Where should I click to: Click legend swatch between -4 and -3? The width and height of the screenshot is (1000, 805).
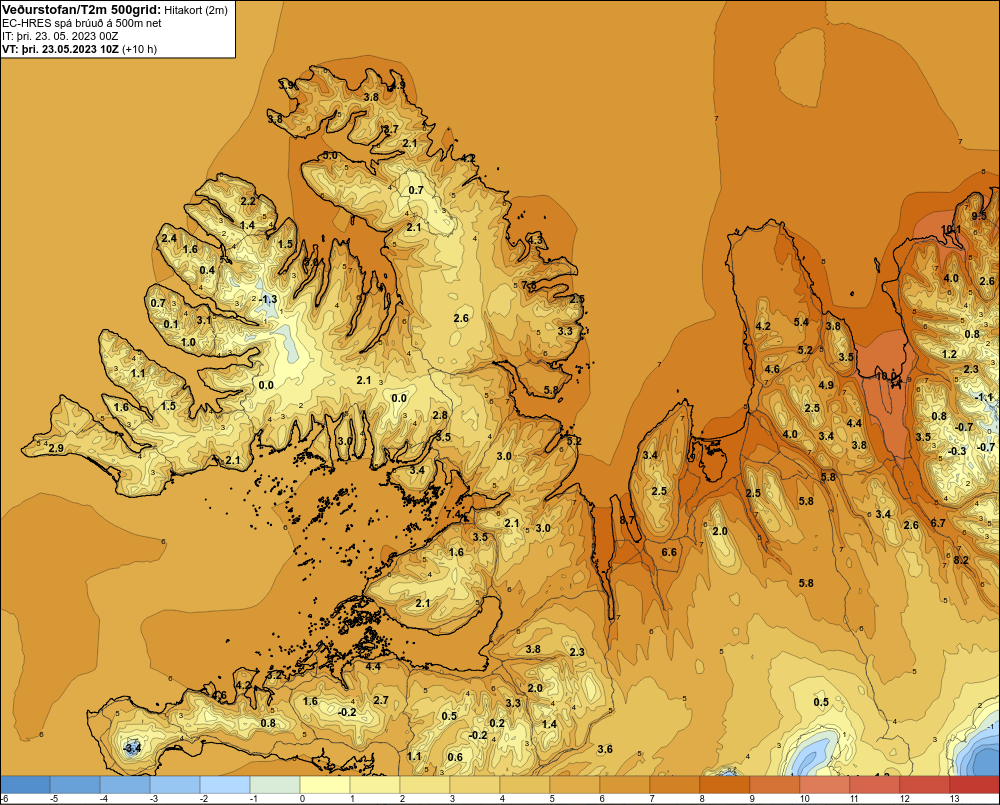pyautogui.click(x=125, y=784)
